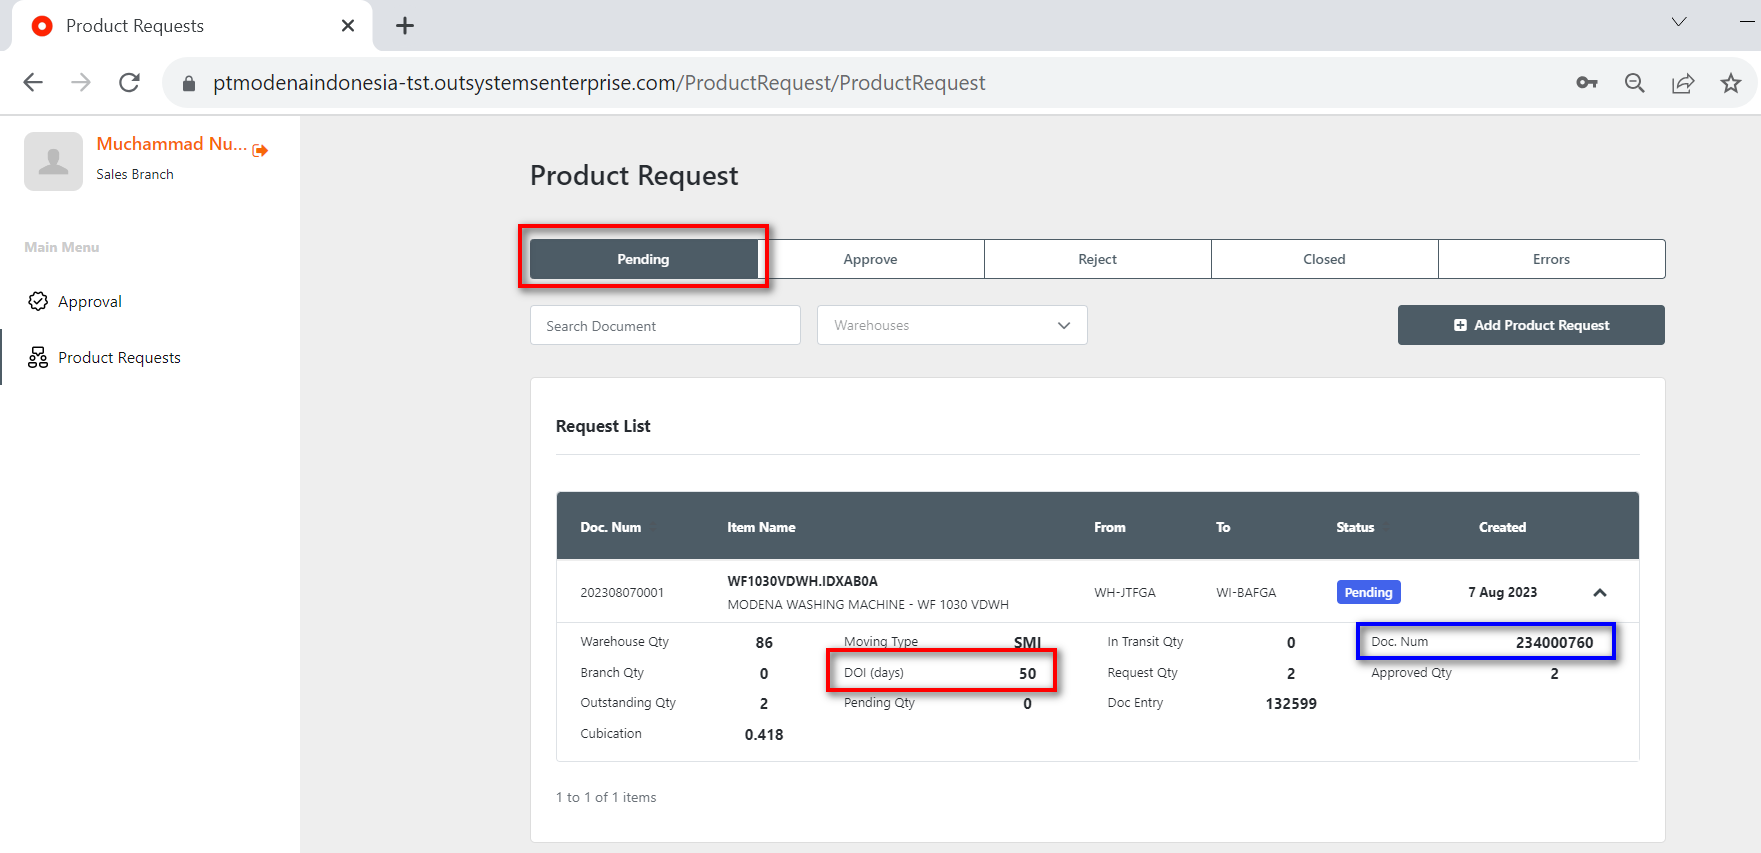The width and height of the screenshot is (1761, 853).
Task: Click the browser reload icon
Action: (x=129, y=83)
